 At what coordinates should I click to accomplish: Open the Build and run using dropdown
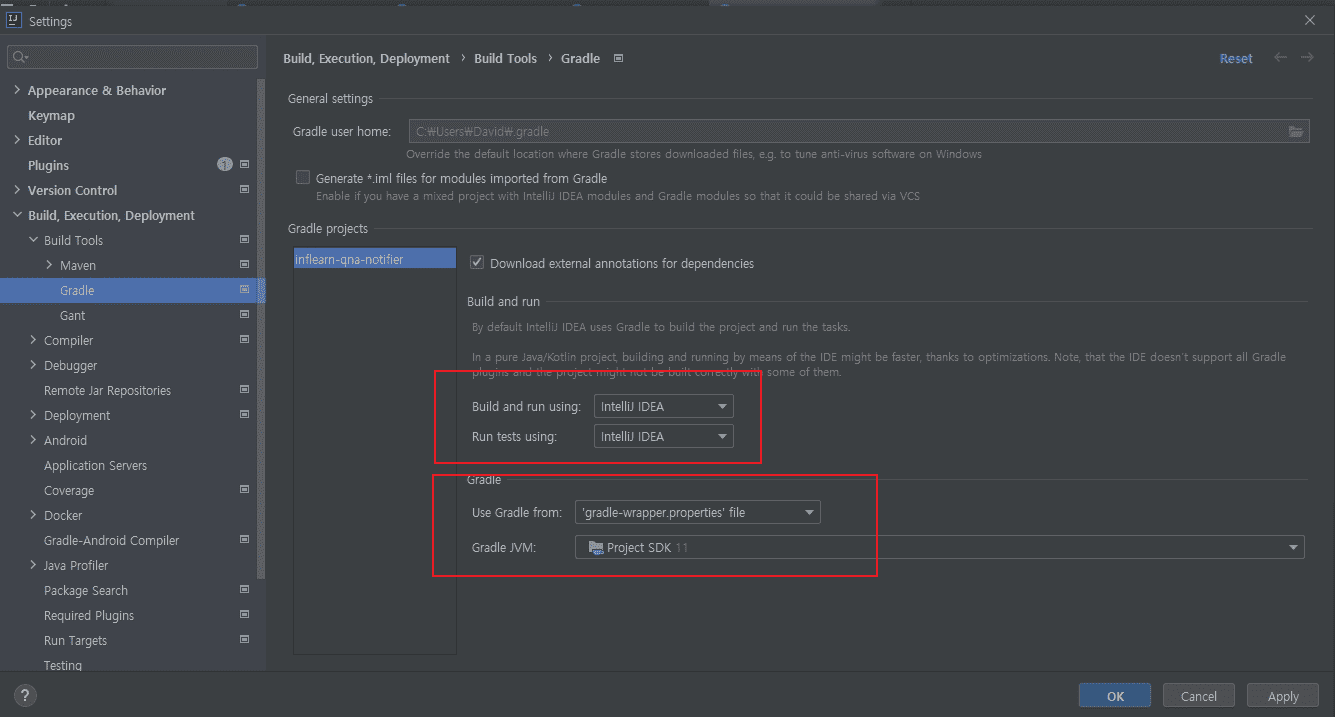(x=664, y=407)
